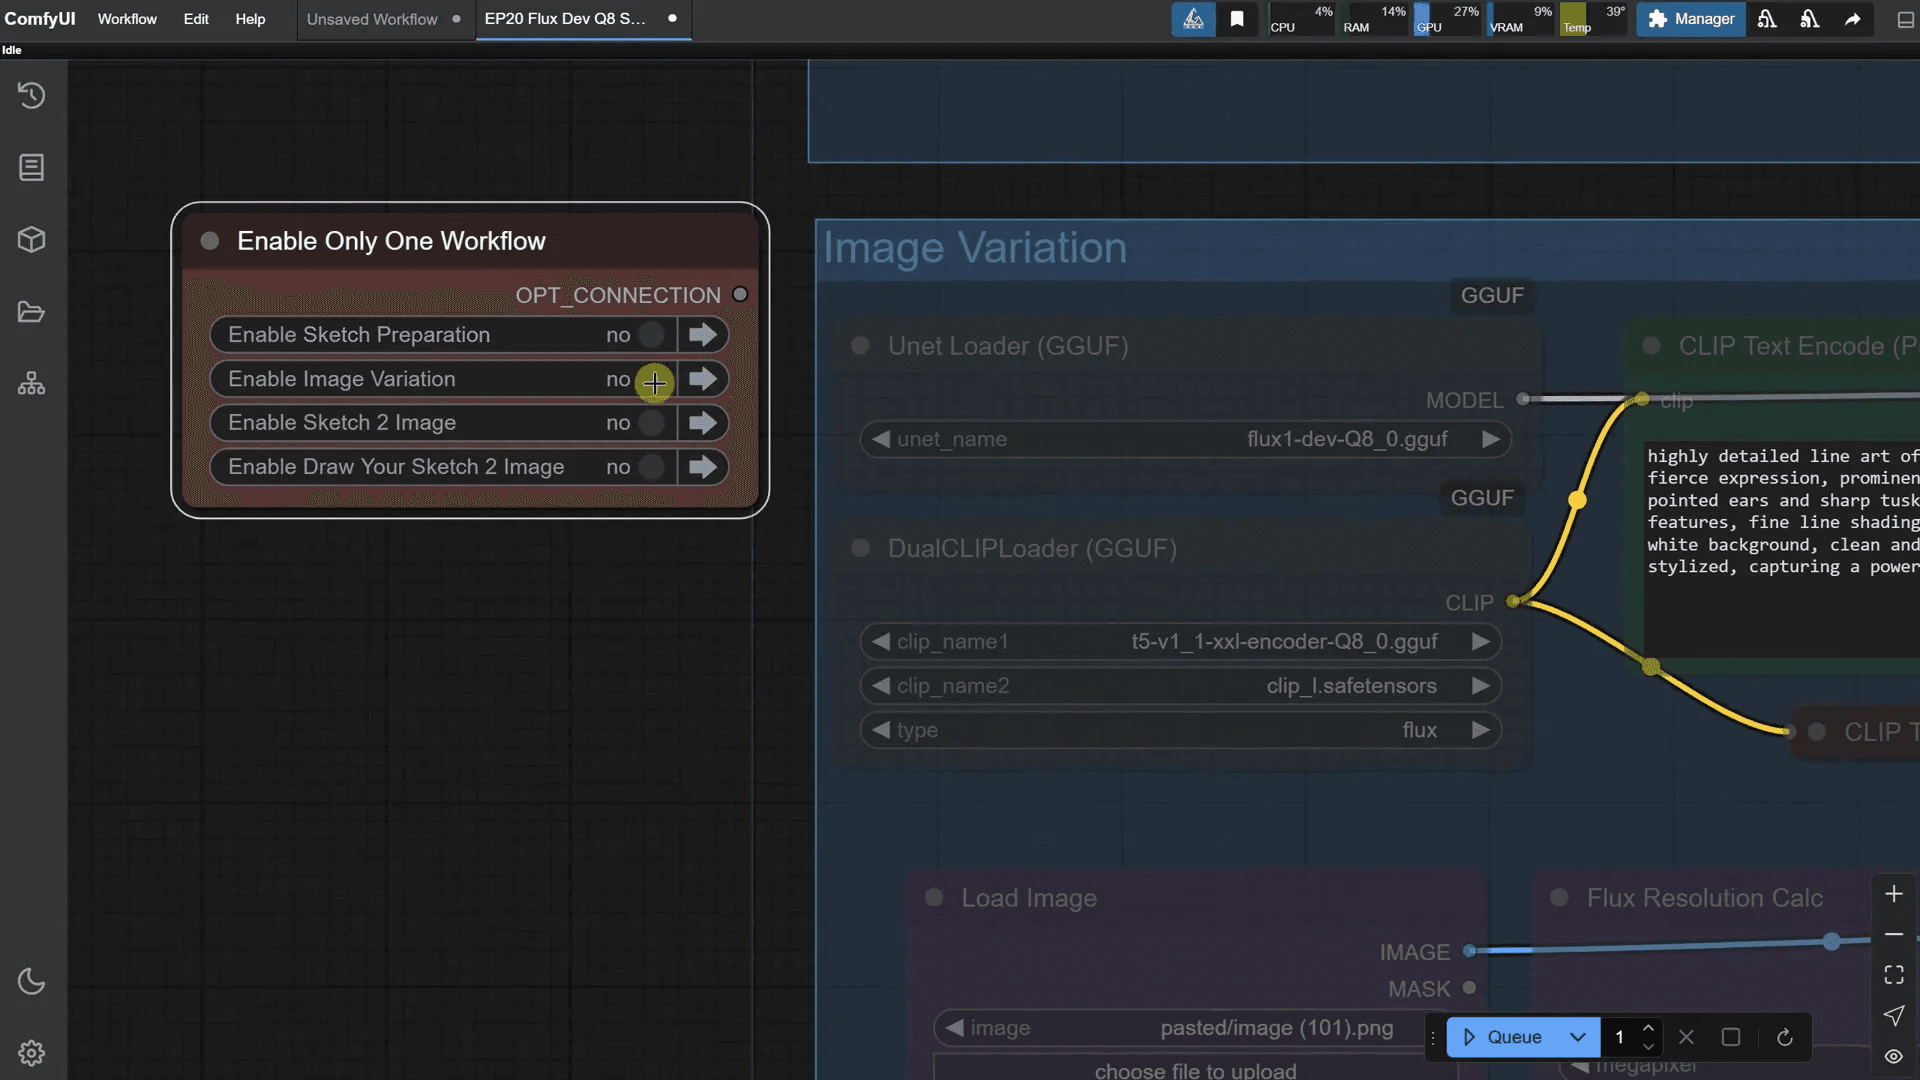Click choose file to upload button
Image resolution: width=1920 pixels, height=1080 pixels.
click(x=1195, y=1068)
